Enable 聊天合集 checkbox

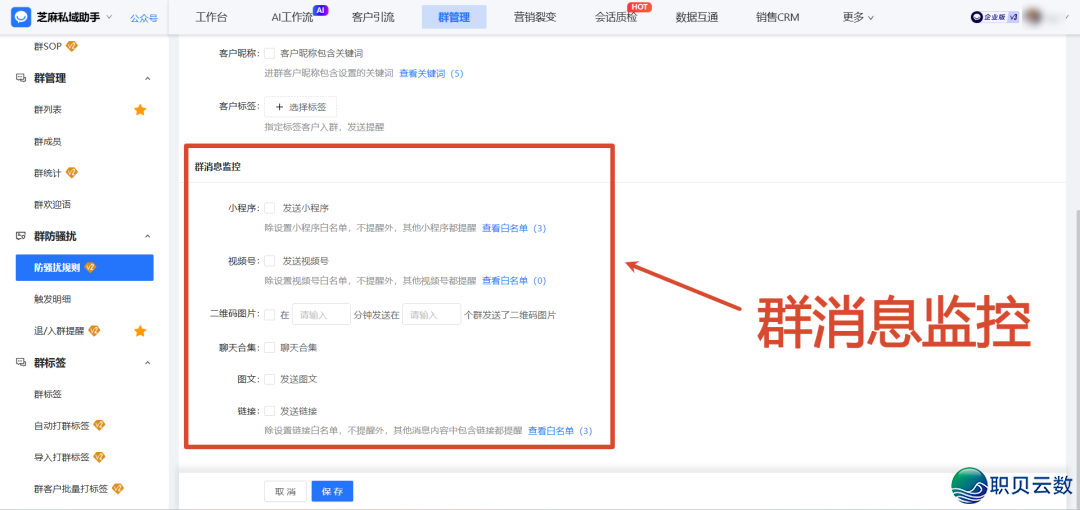click(270, 347)
